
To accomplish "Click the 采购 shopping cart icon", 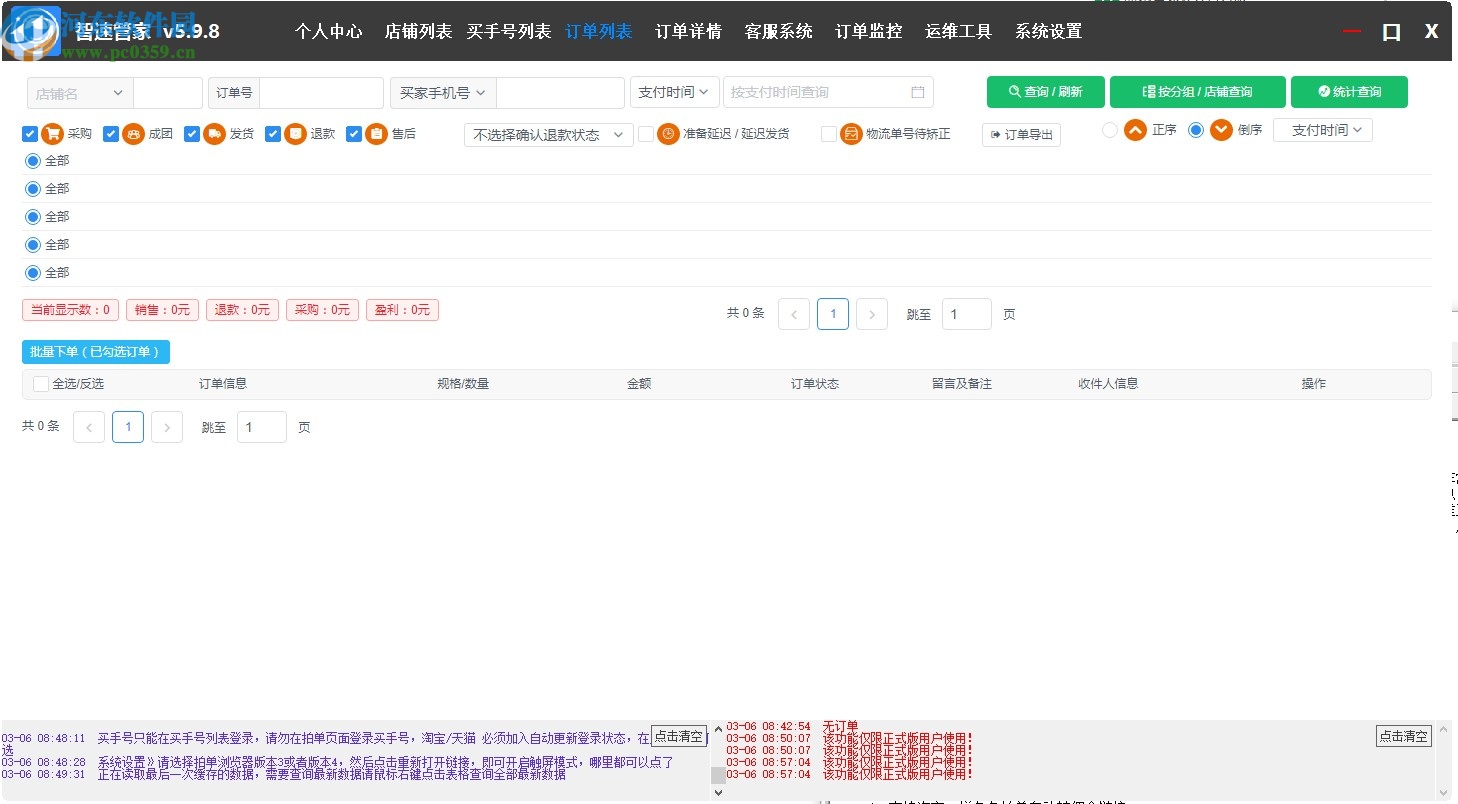I will (x=51, y=133).
